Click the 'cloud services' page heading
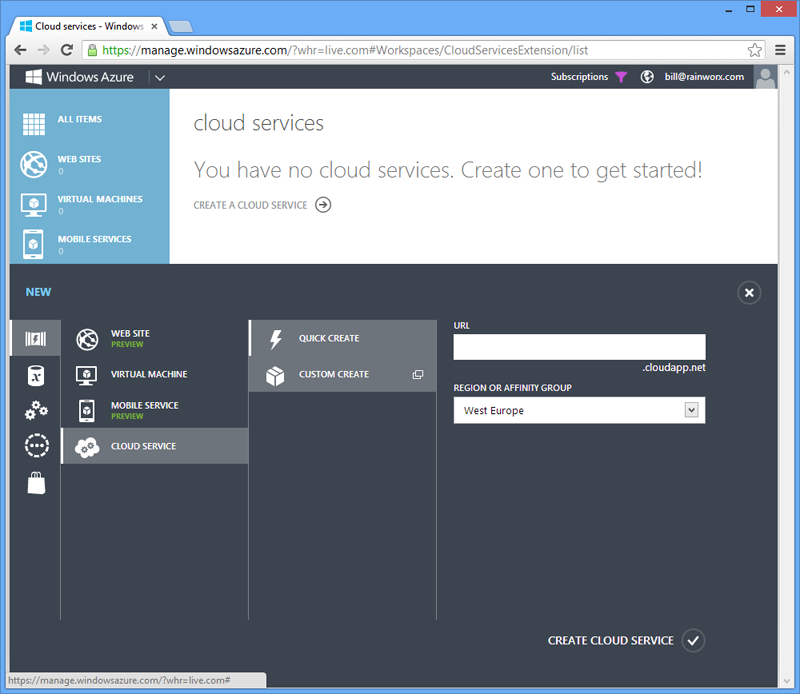 coord(258,123)
